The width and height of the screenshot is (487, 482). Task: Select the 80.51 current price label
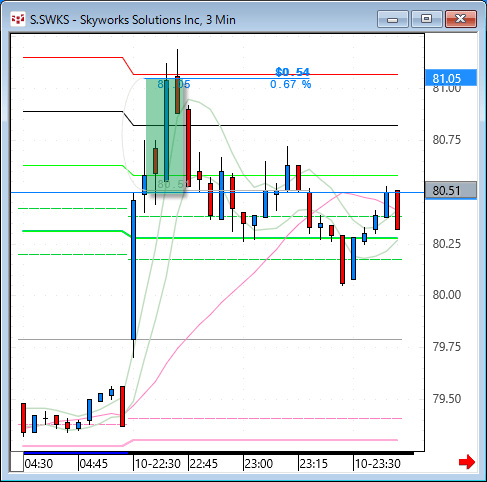click(x=451, y=191)
